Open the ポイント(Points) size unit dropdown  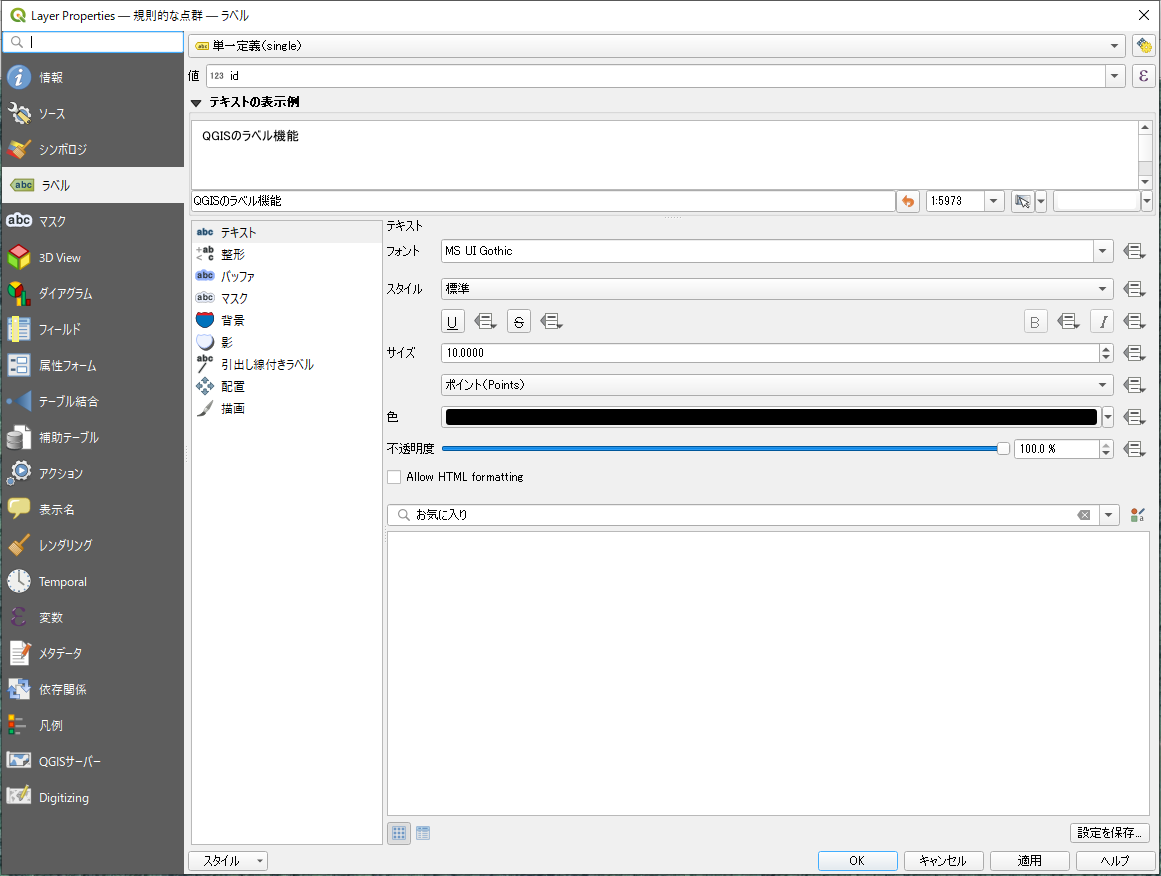777,385
